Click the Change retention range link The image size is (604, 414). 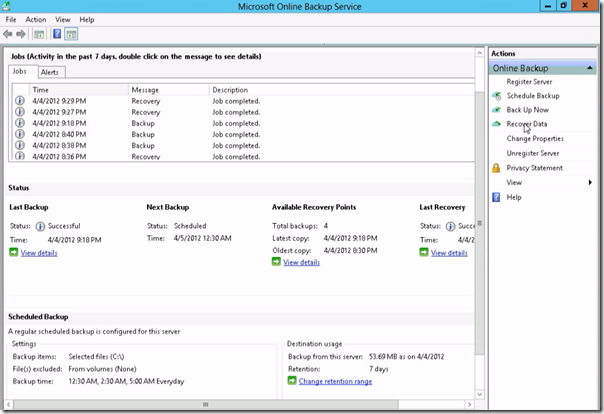335,381
